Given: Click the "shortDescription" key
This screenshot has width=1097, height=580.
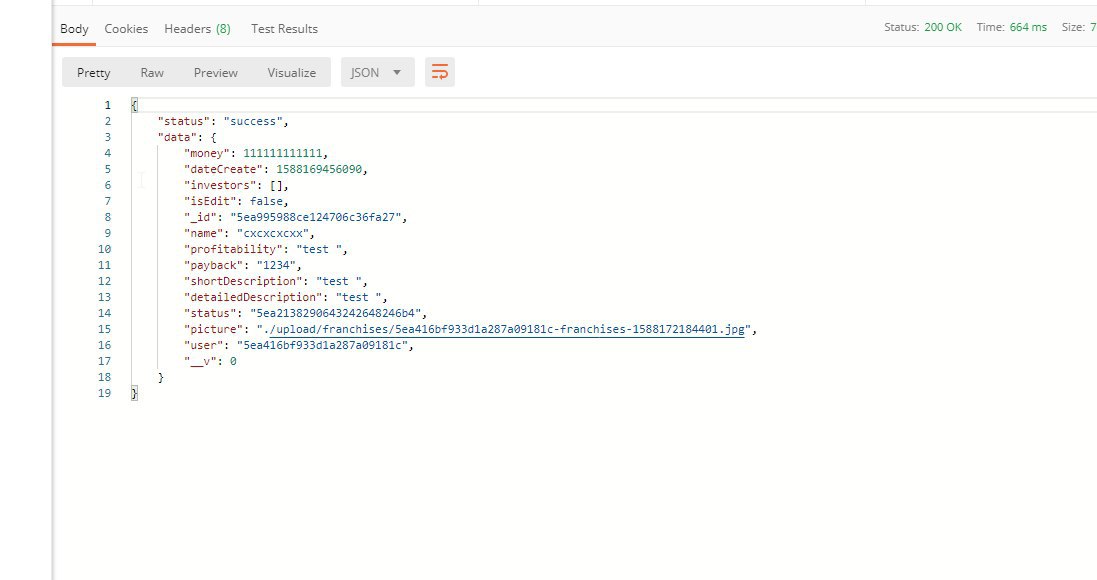Looking at the screenshot, I should (x=243, y=281).
